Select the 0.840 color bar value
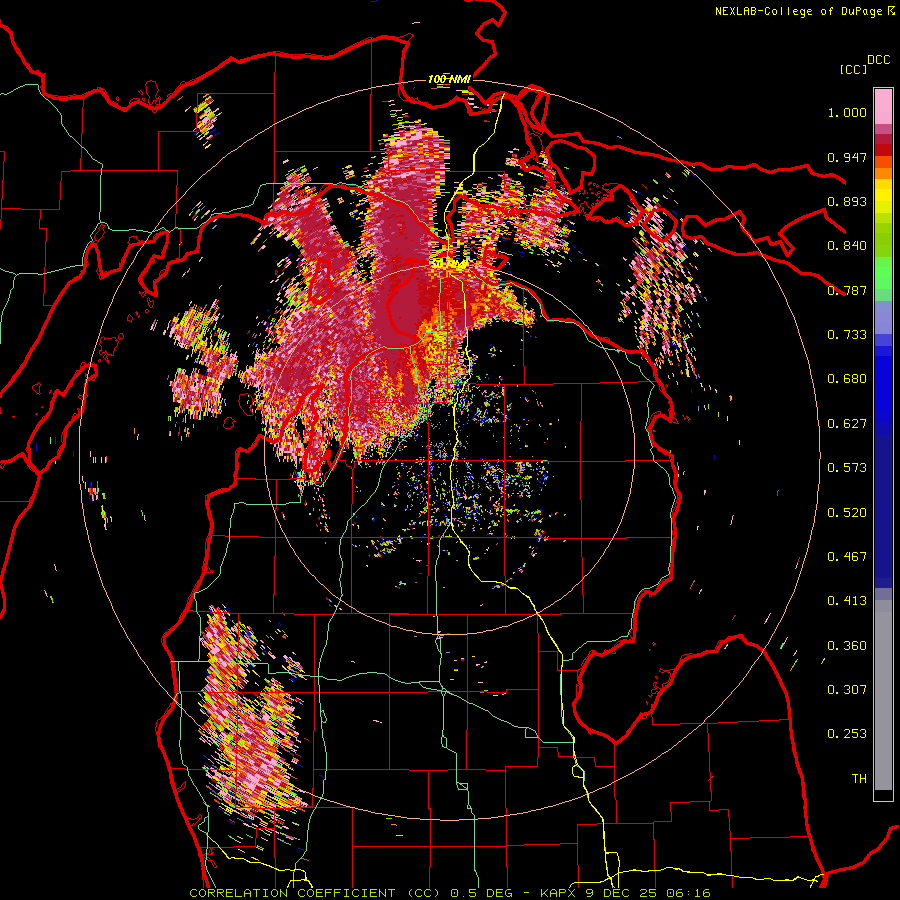The height and width of the screenshot is (900, 900). click(x=847, y=246)
